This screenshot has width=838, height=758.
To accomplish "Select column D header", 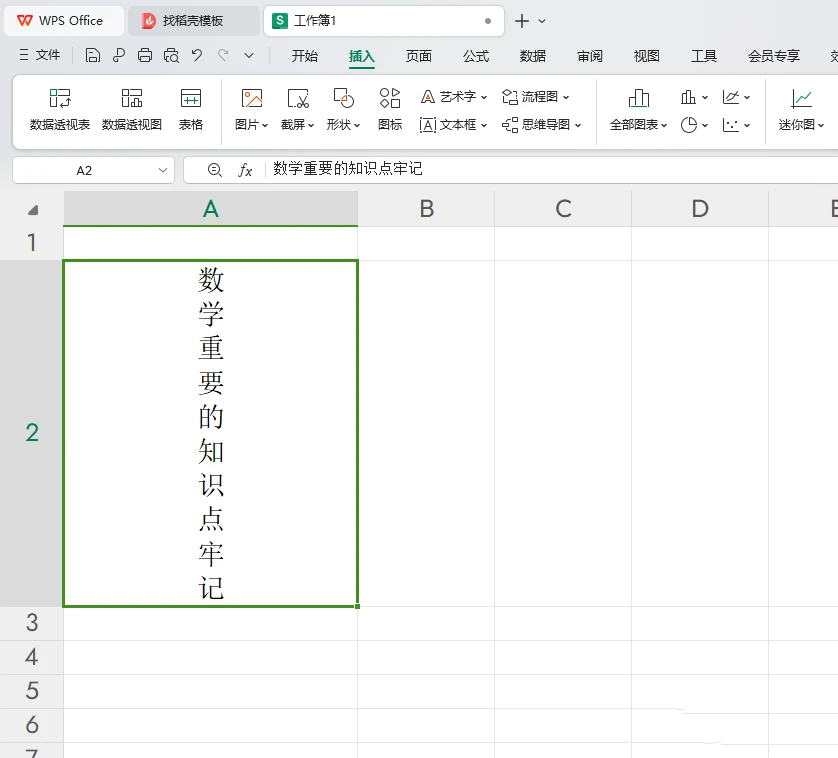I will click(700, 208).
